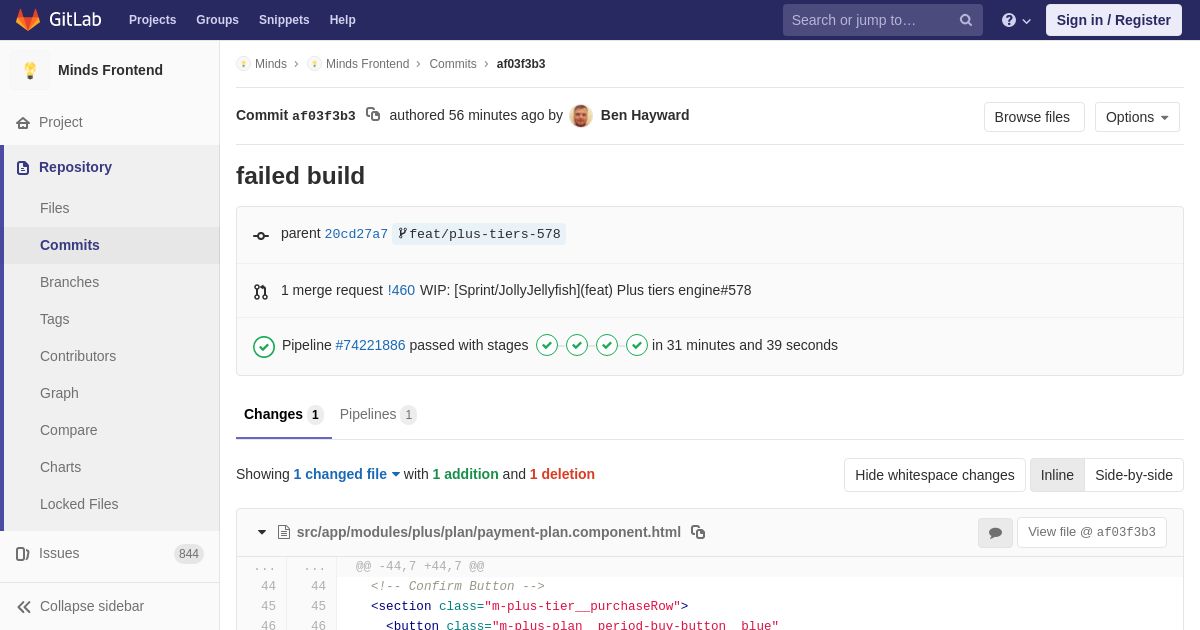1200x630 pixels.
Task: Click the pipeline passed status icon
Action: tap(264, 346)
